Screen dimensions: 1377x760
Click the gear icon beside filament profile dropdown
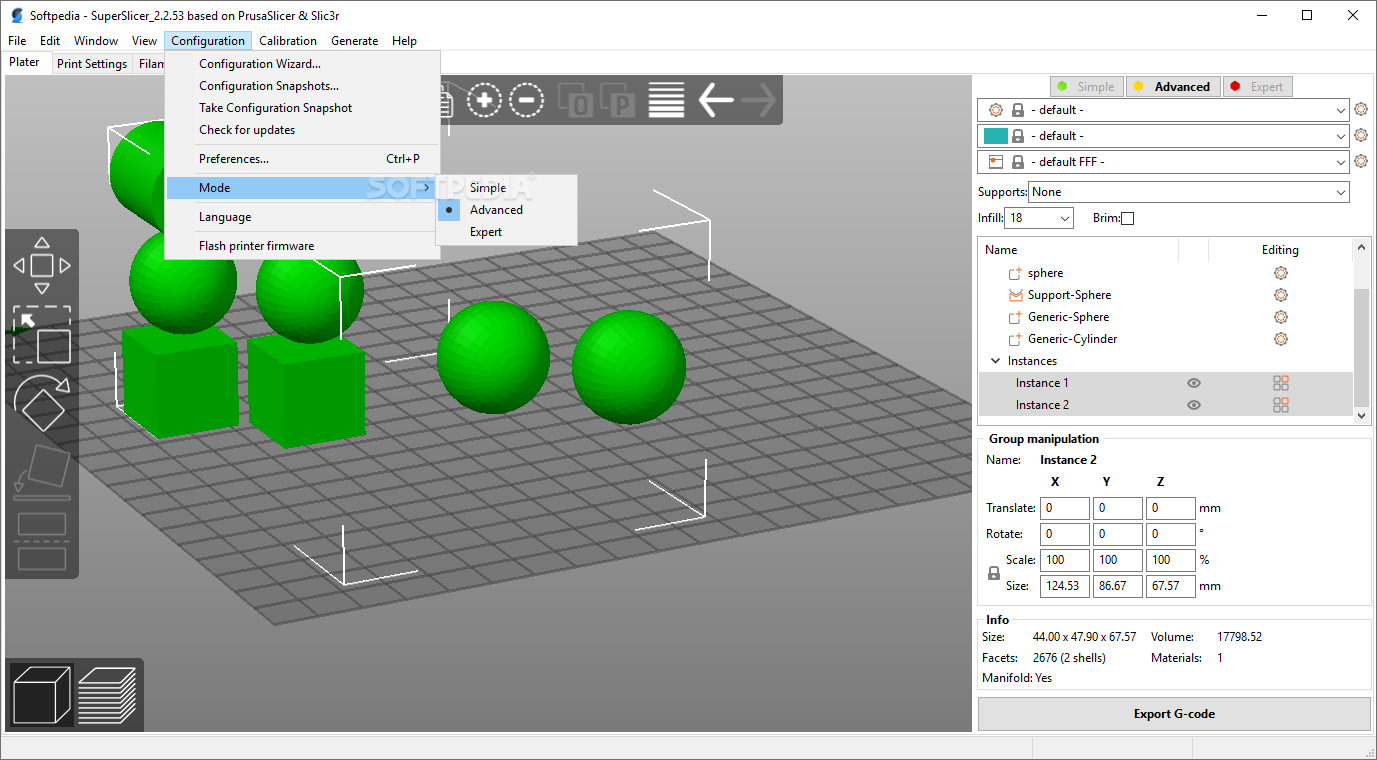1361,136
